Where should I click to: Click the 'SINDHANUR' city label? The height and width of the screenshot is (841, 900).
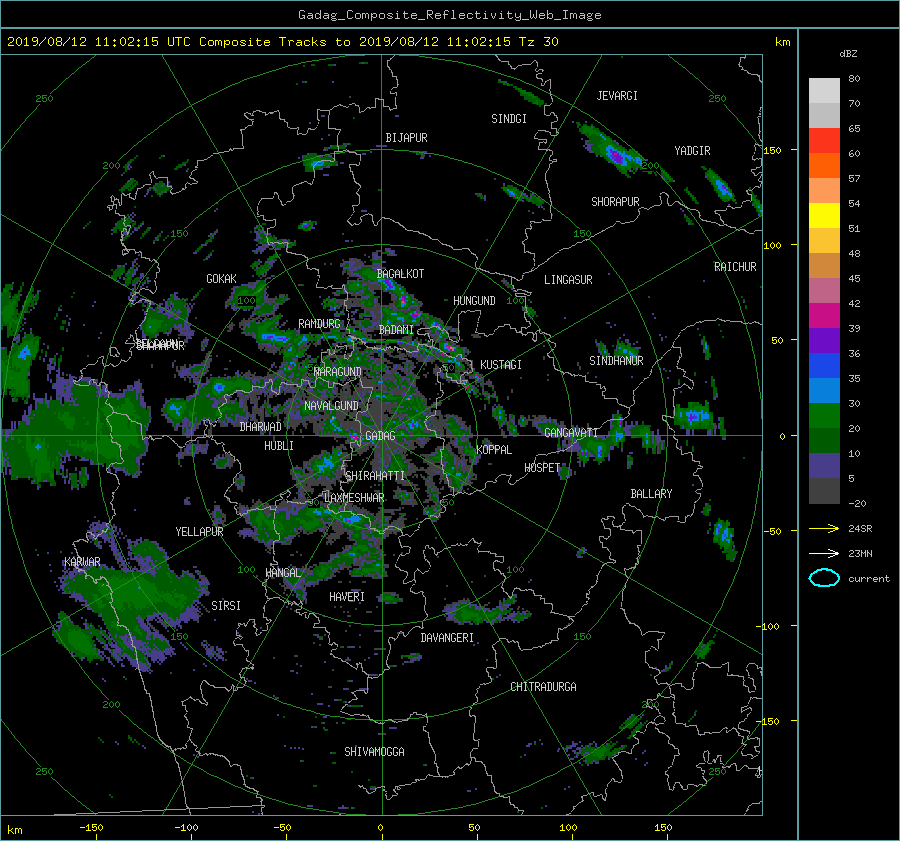[616, 361]
